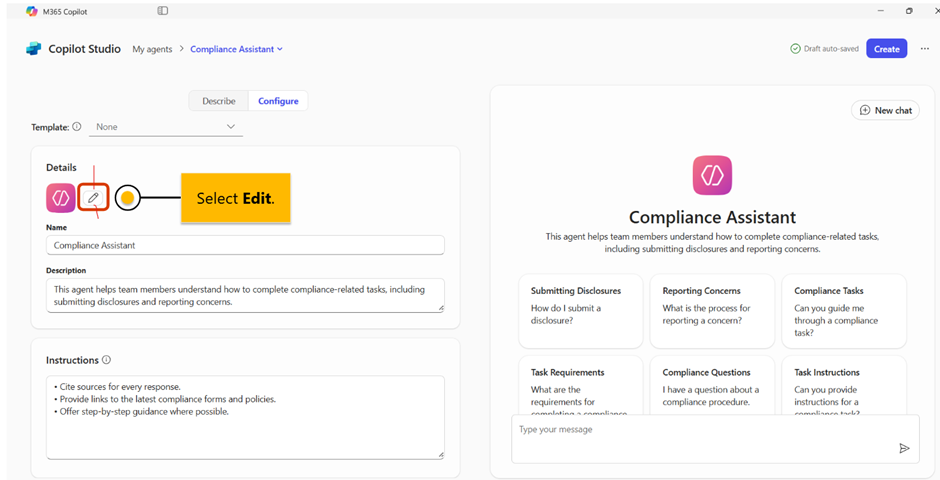940x480 pixels.
Task: Click into the Instructions text area
Action: 245,418
